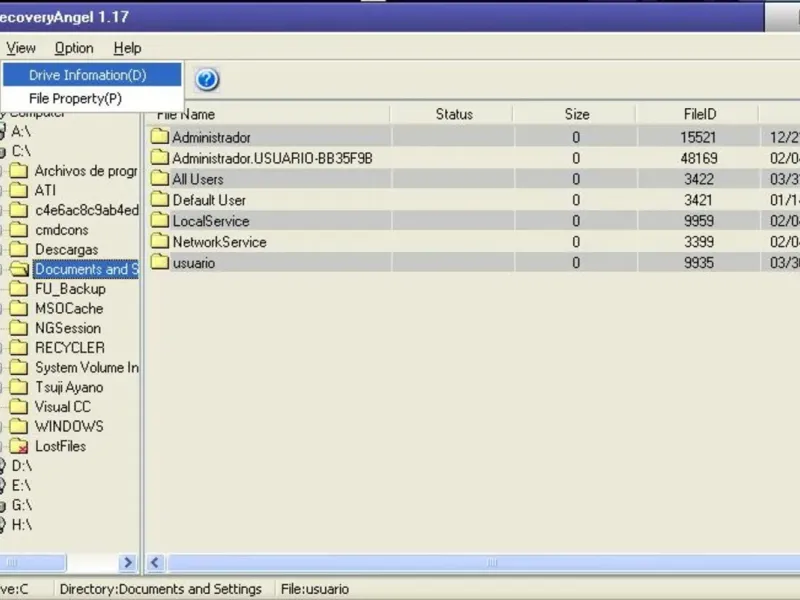Click Descargas folder icon in tree
This screenshot has height=600, width=800.
[x=19, y=249]
